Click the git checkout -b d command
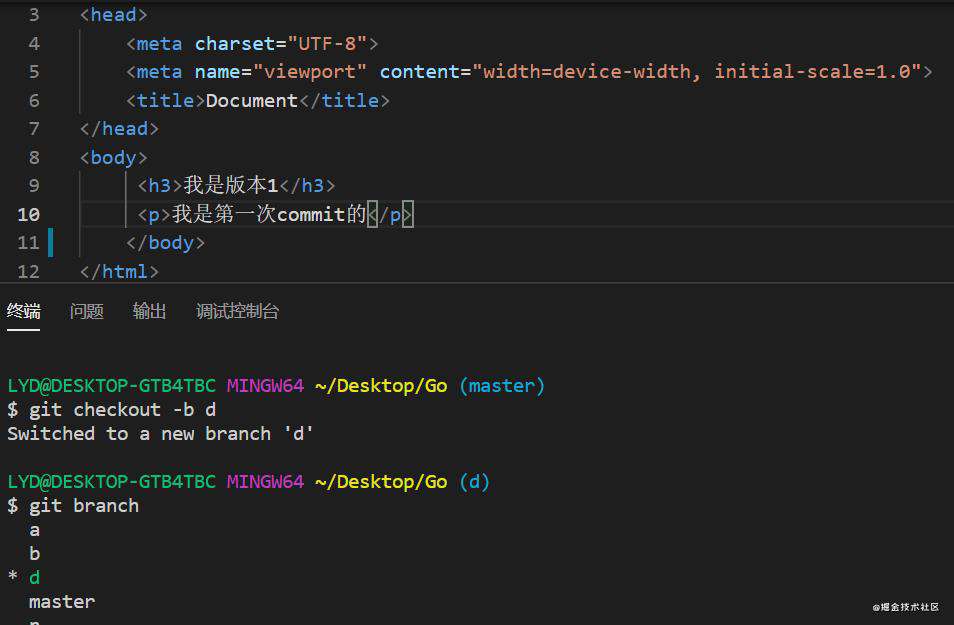954x625 pixels. [122, 410]
